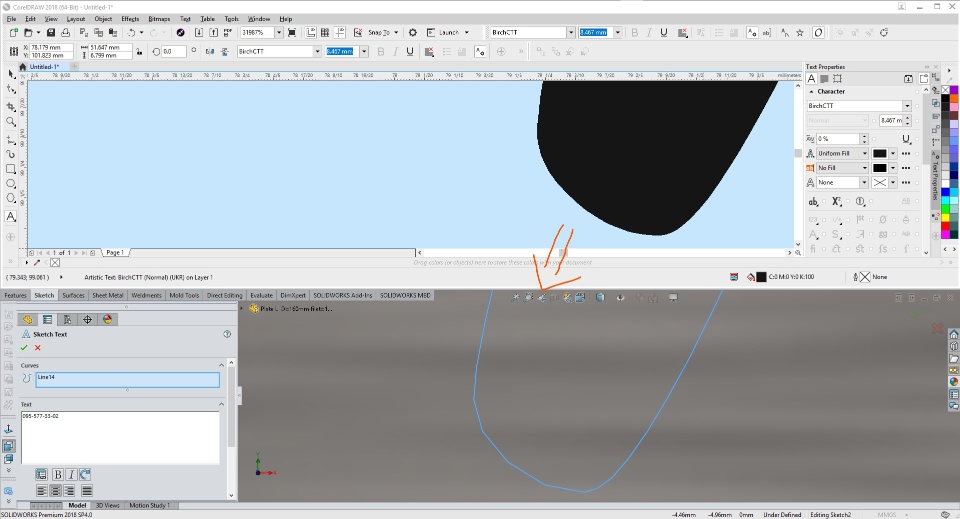The height and width of the screenshot is (519, 960).
Task: Open the Object menu in CorelDRAW
Action: (x=103, y=19)
